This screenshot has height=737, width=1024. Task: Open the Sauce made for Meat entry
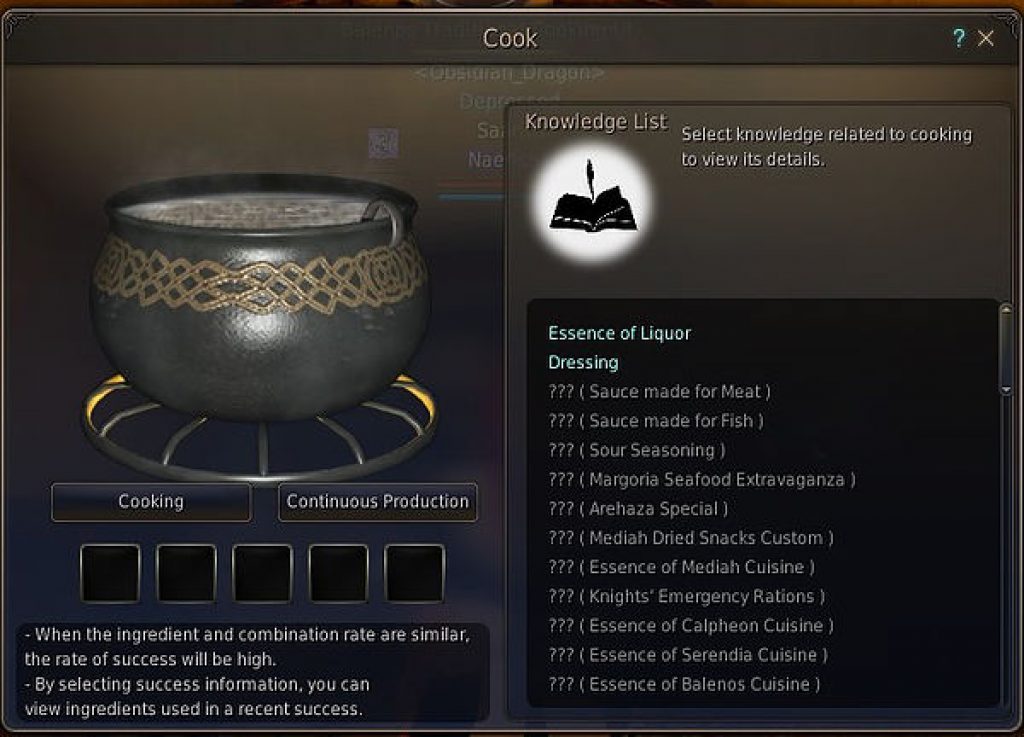point(660,392)
